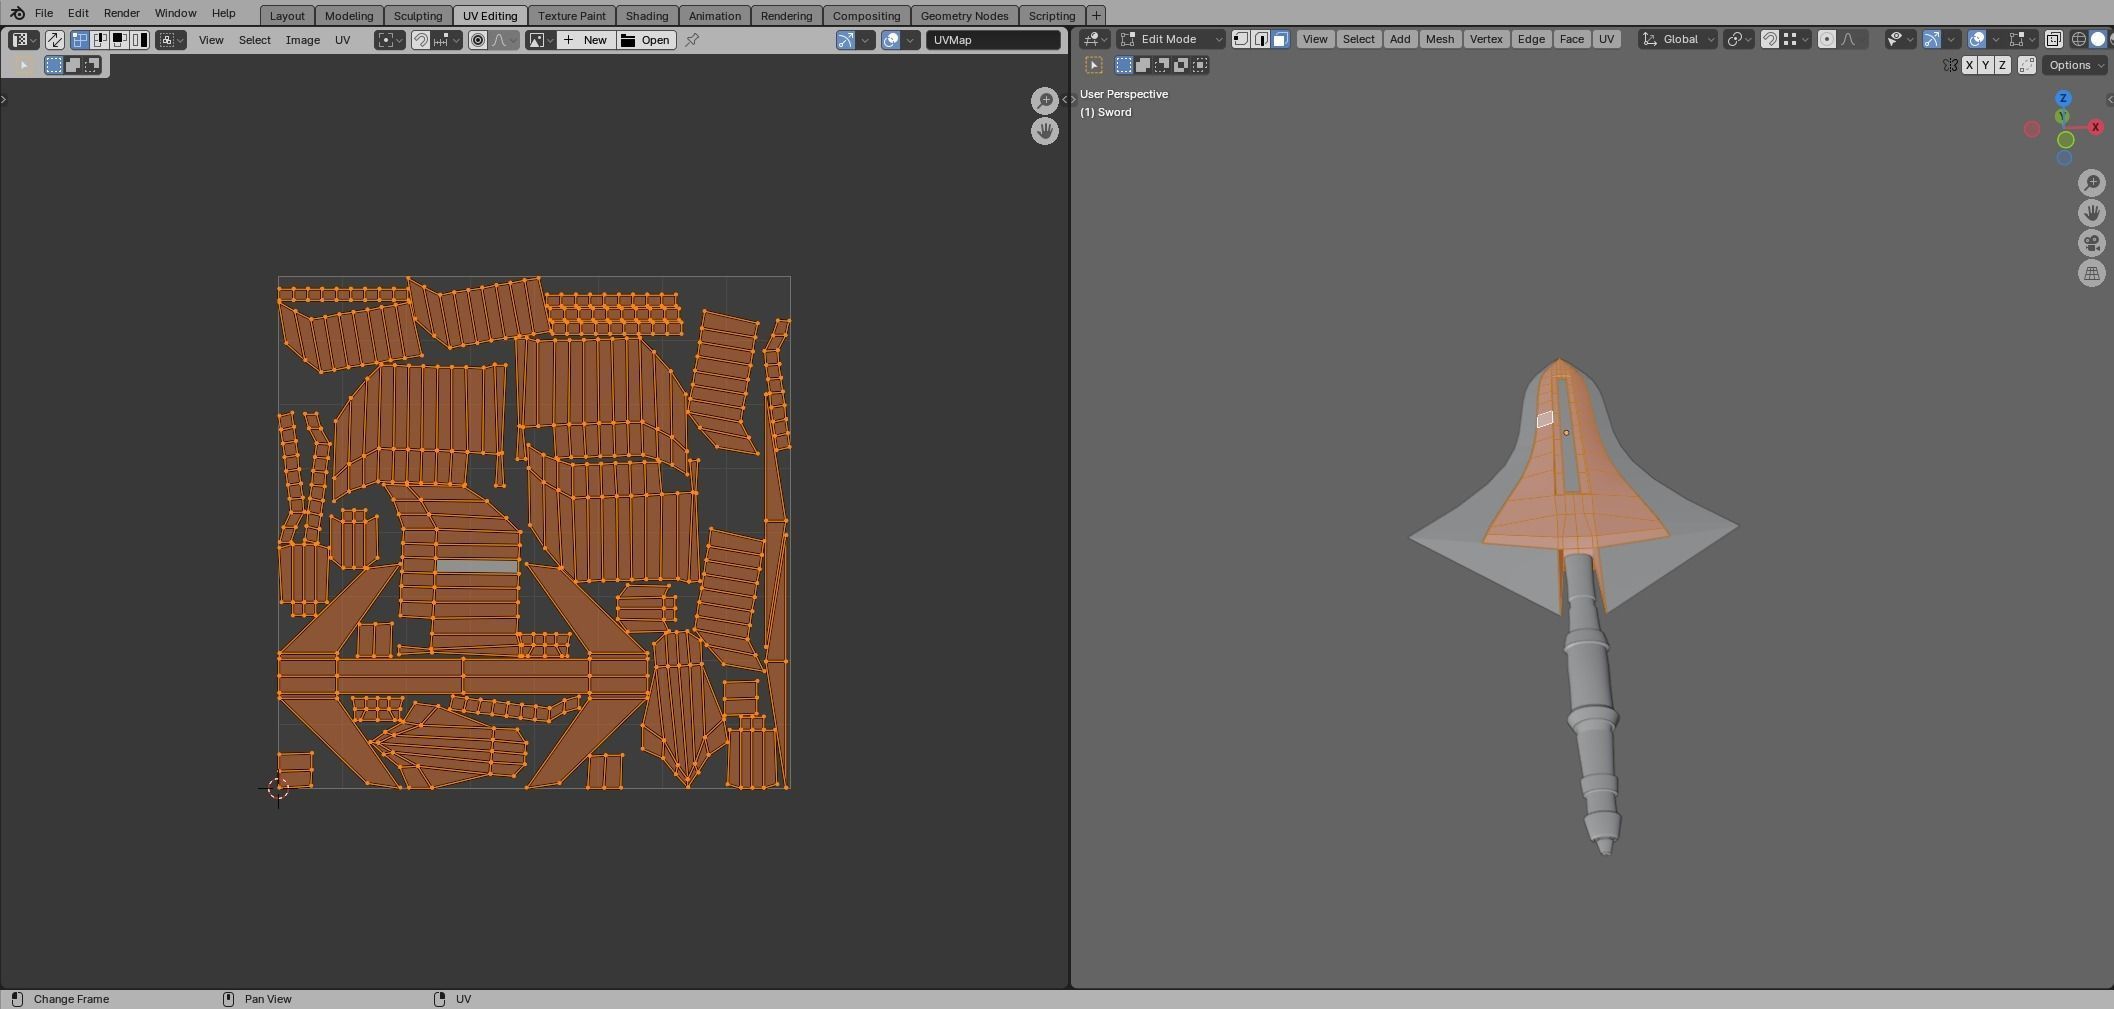
Task: Select mesh edge select mode in 3D viewport
Action: 1261,39
